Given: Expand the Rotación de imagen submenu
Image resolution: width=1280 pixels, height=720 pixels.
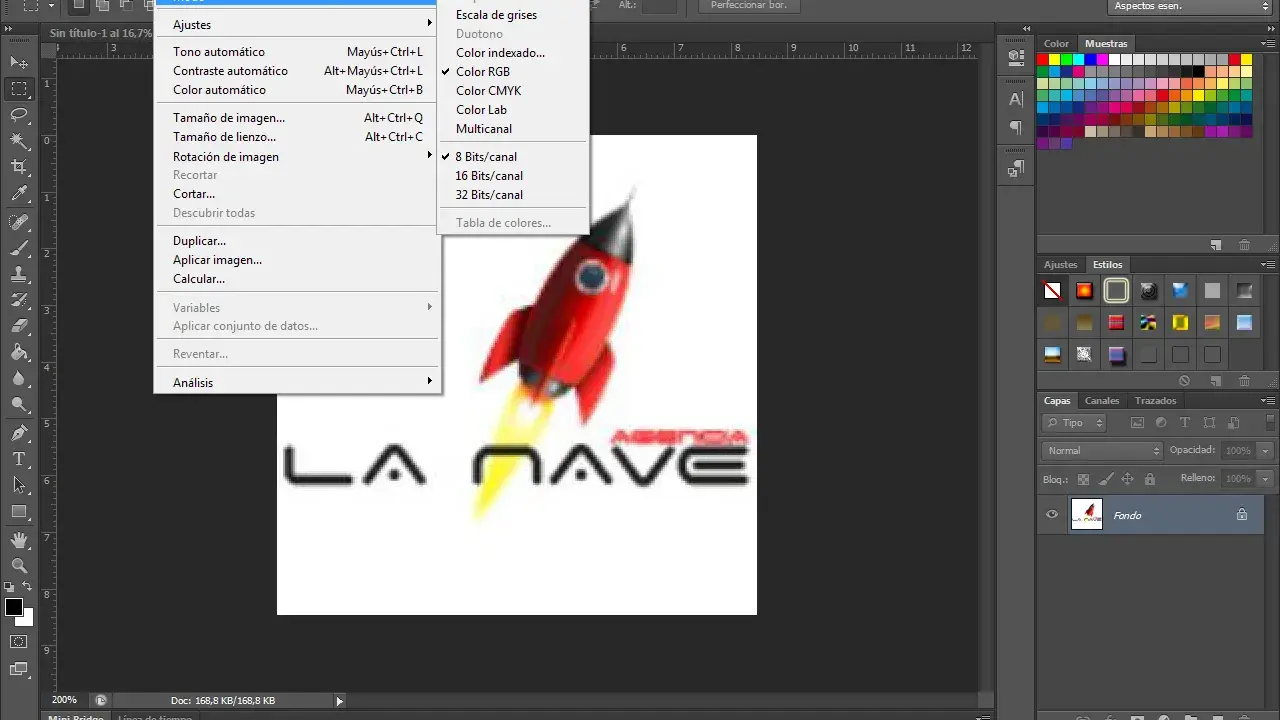Looking at the screenshot, I should pyautogui.click(x=298, y=156).
